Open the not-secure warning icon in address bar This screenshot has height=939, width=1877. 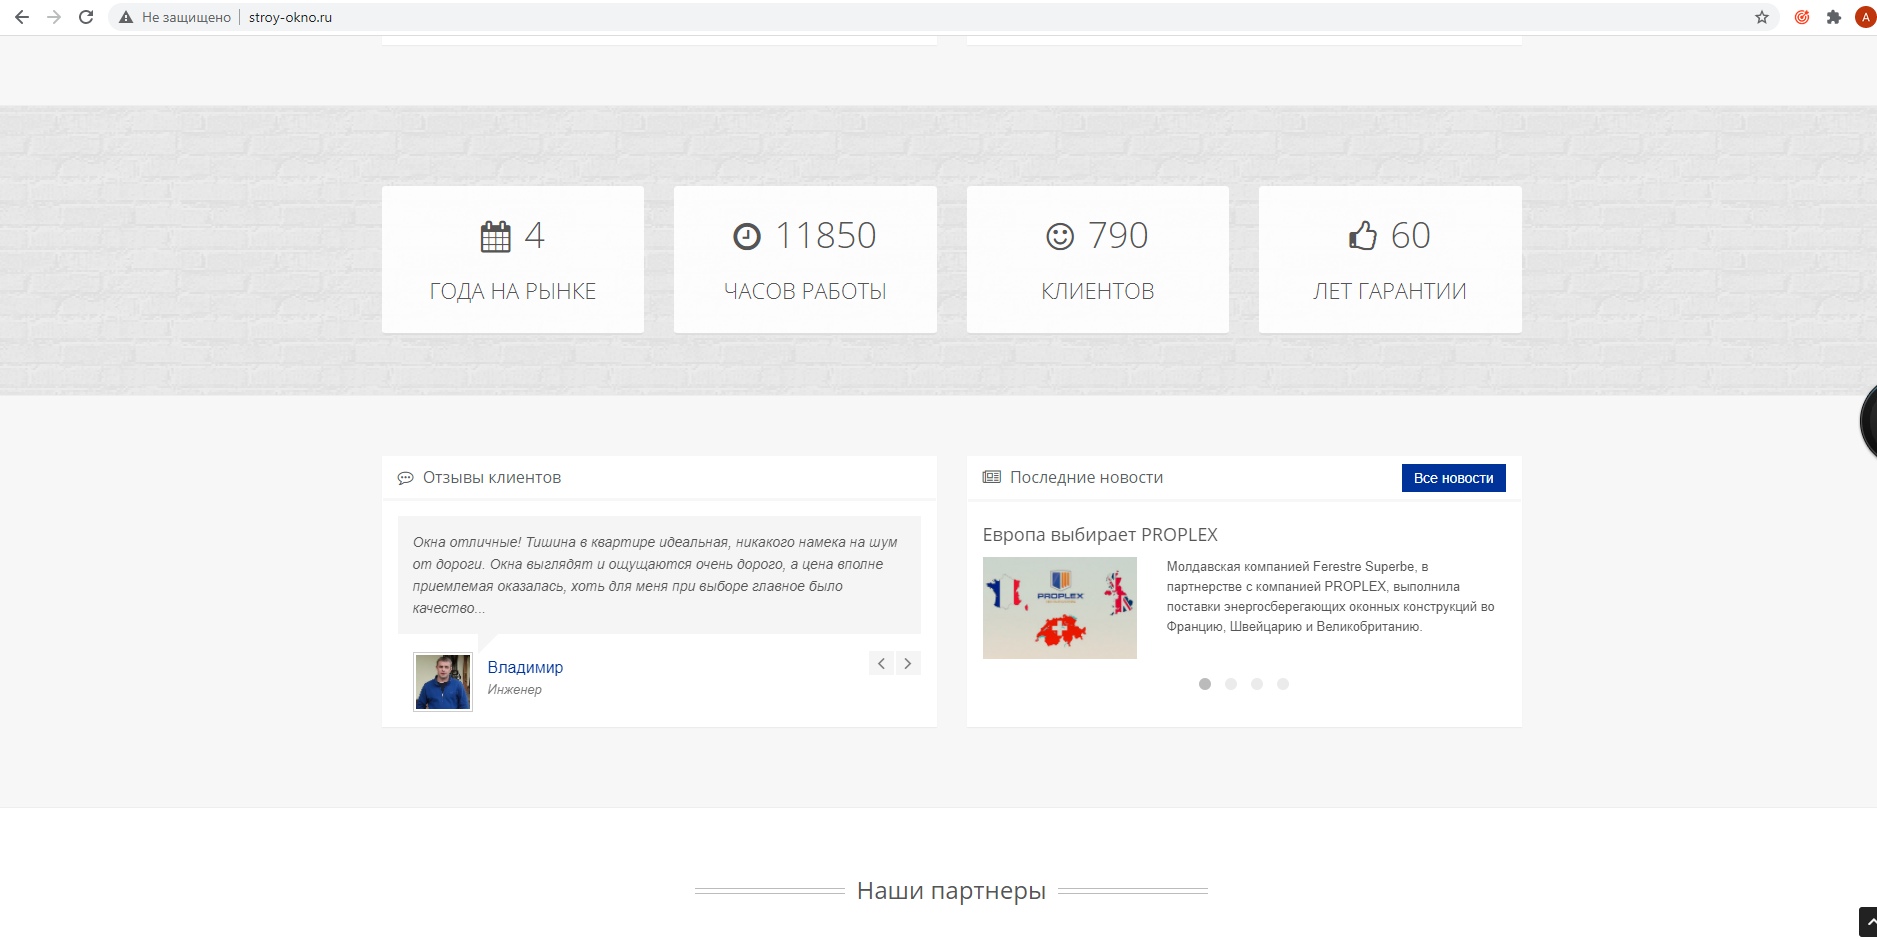pos(126,17)
